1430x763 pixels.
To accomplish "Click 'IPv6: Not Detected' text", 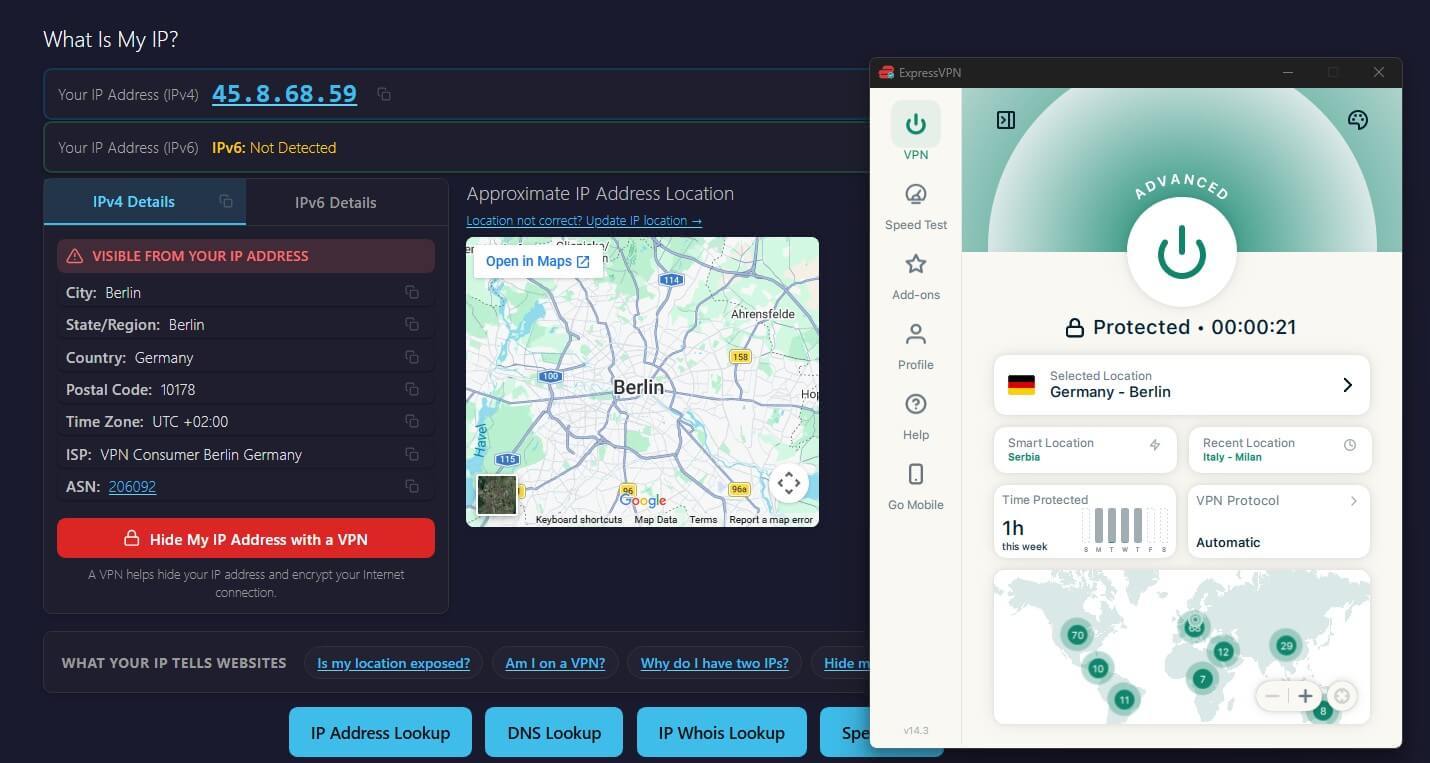I will click(274, 147).
